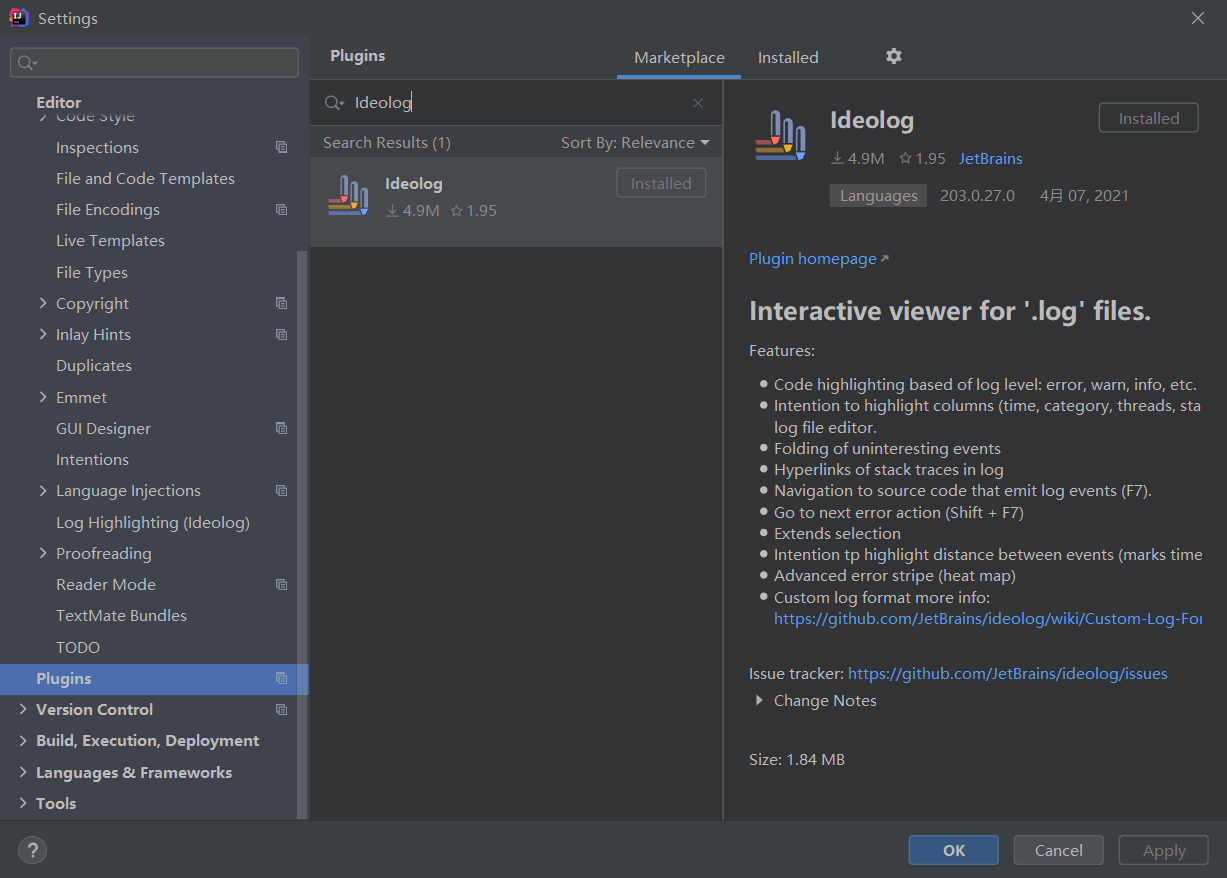This screenshot has width=1227, height=878.
Task: Expand the Emmet settings node
Action: coord(43,397)
